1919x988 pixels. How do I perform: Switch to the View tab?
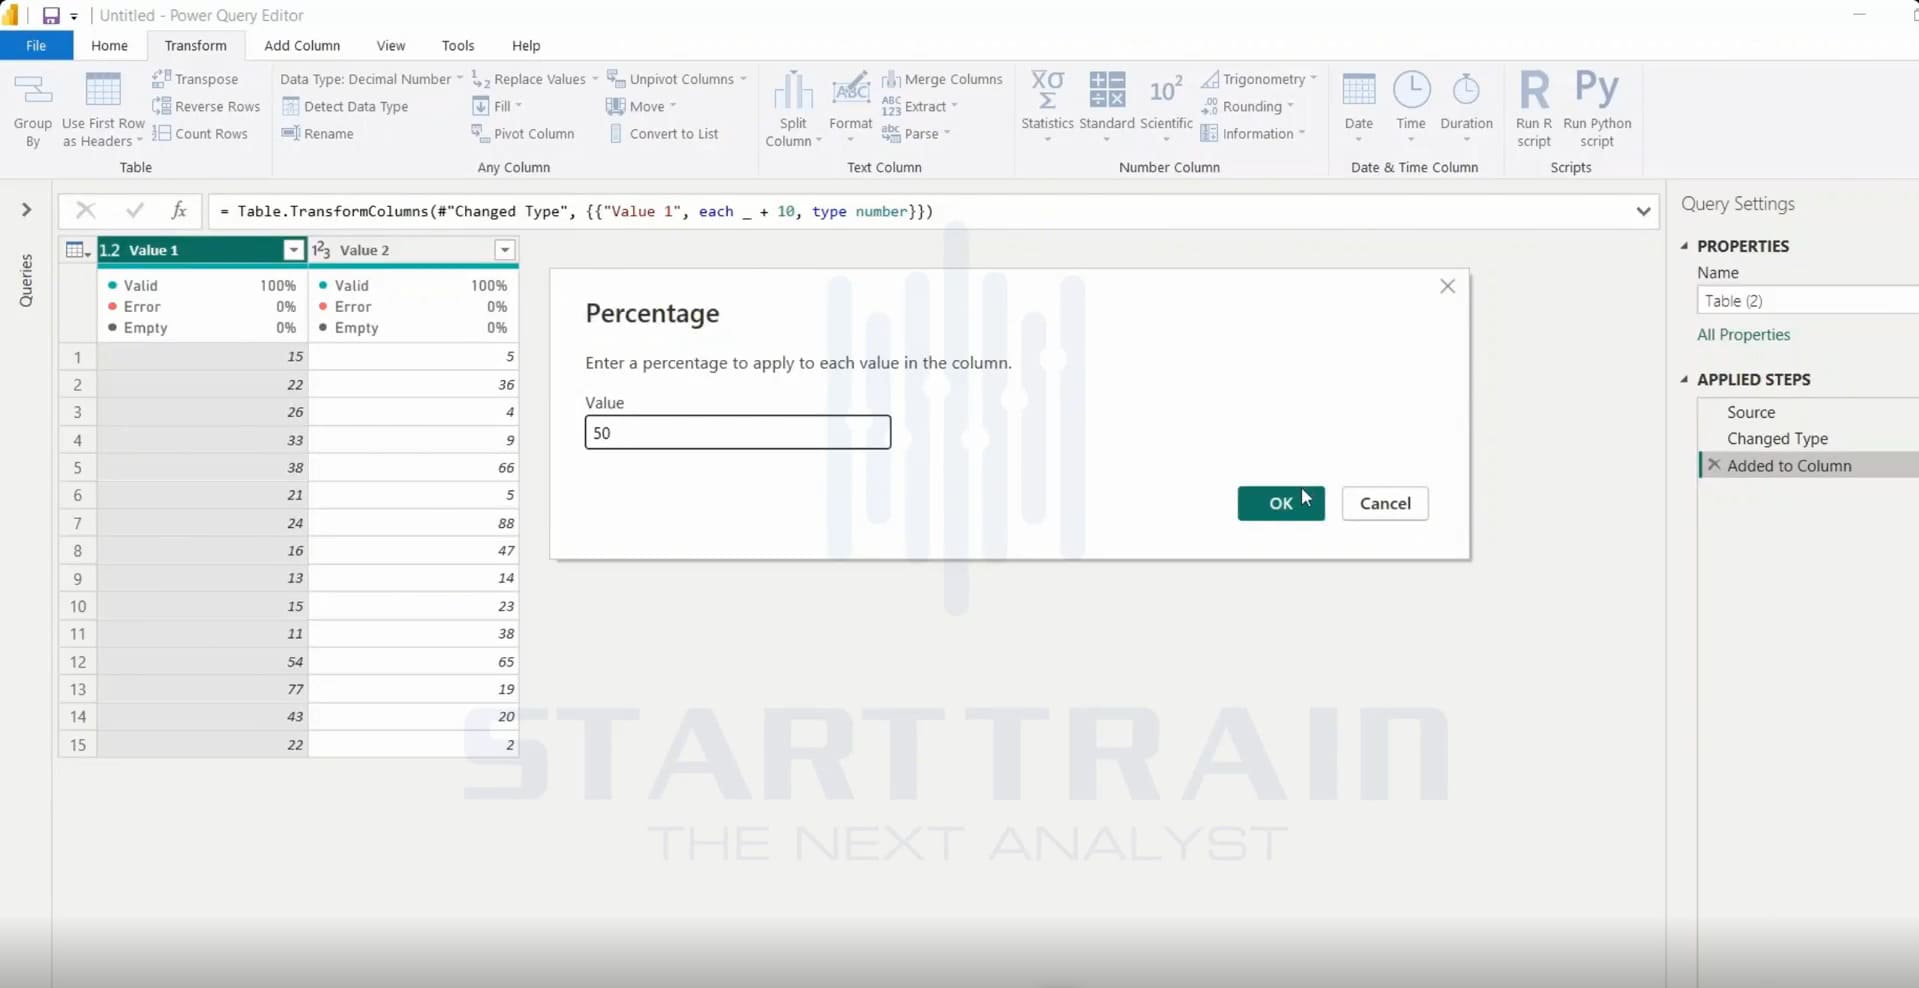pyautogui.click(x=391, y=46)
